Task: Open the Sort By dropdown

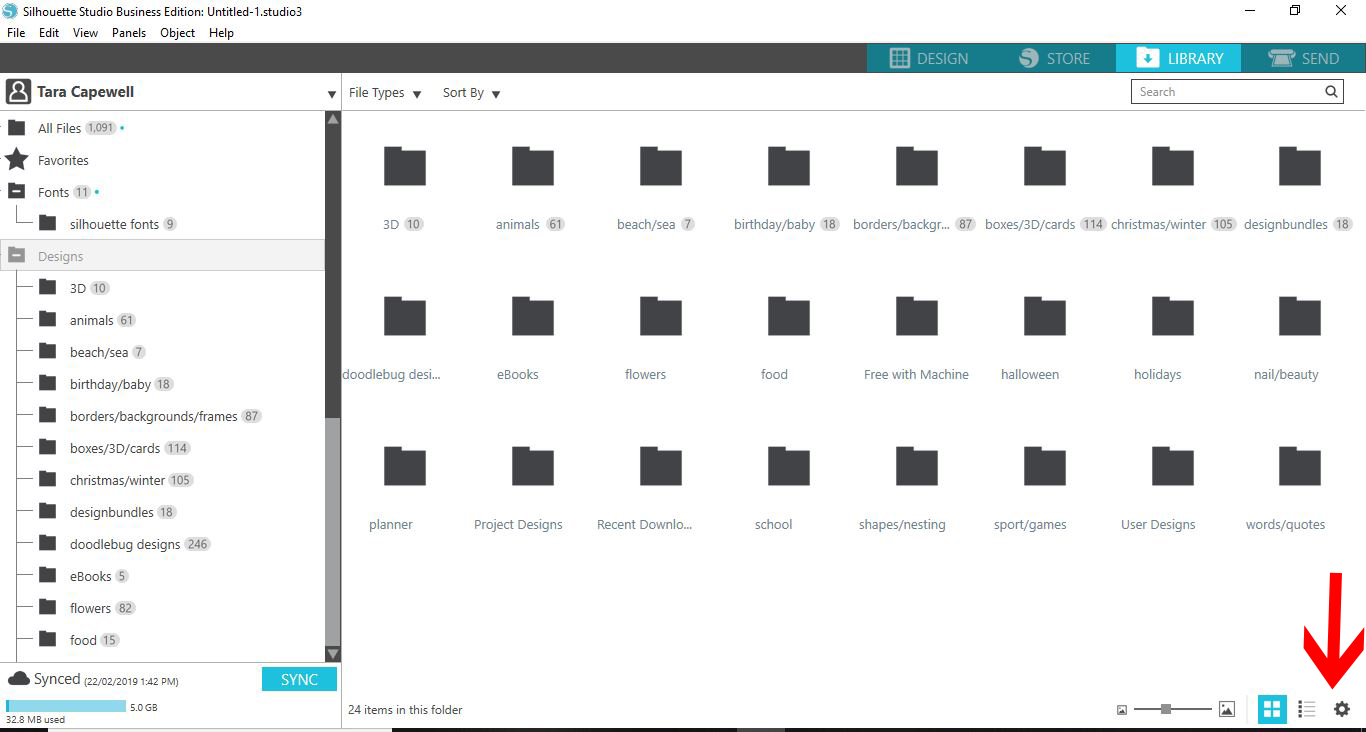Action: click(x=472, y=93)
